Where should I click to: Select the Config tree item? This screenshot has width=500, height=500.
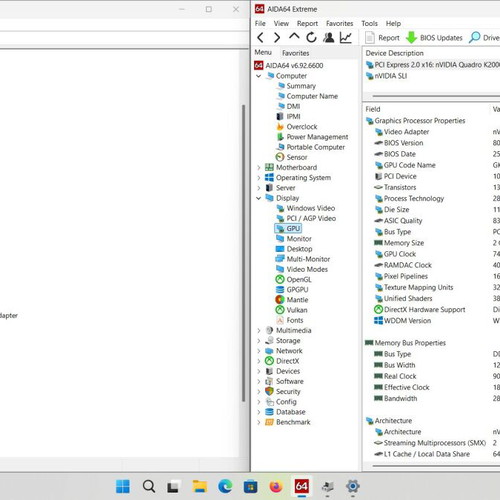point(281,402)
